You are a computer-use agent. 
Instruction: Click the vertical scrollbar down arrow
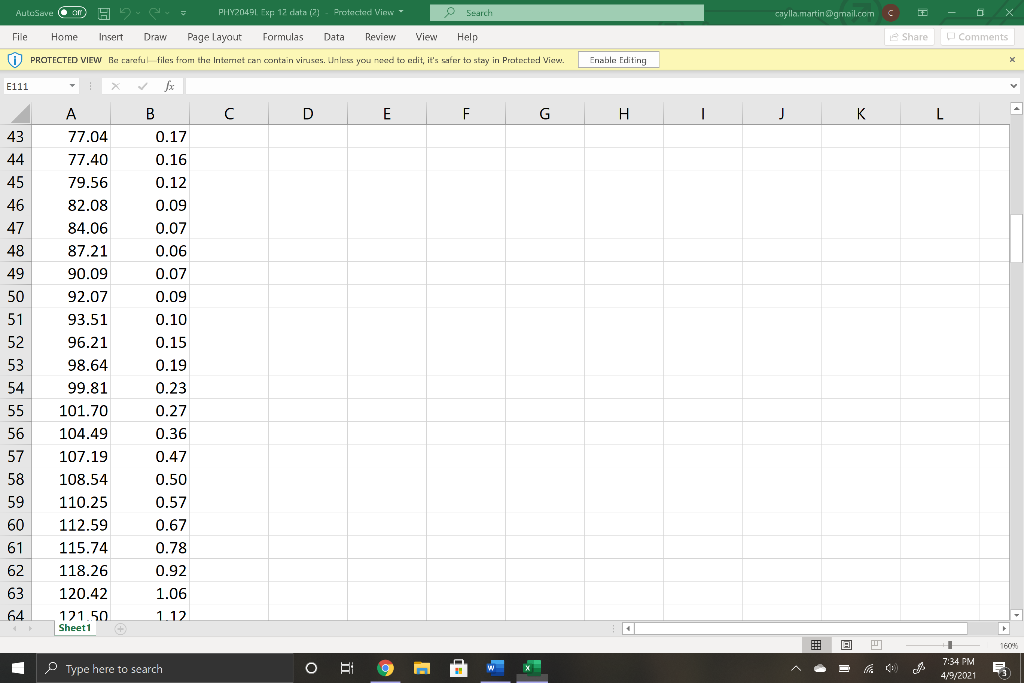1016,614
